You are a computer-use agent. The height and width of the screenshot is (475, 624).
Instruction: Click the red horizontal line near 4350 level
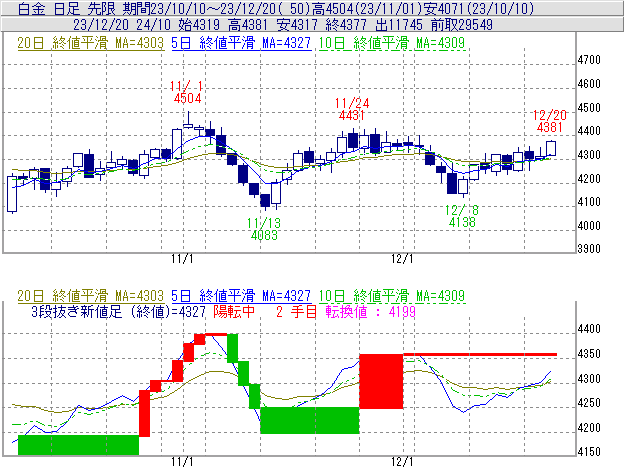[x=480, y=354]
